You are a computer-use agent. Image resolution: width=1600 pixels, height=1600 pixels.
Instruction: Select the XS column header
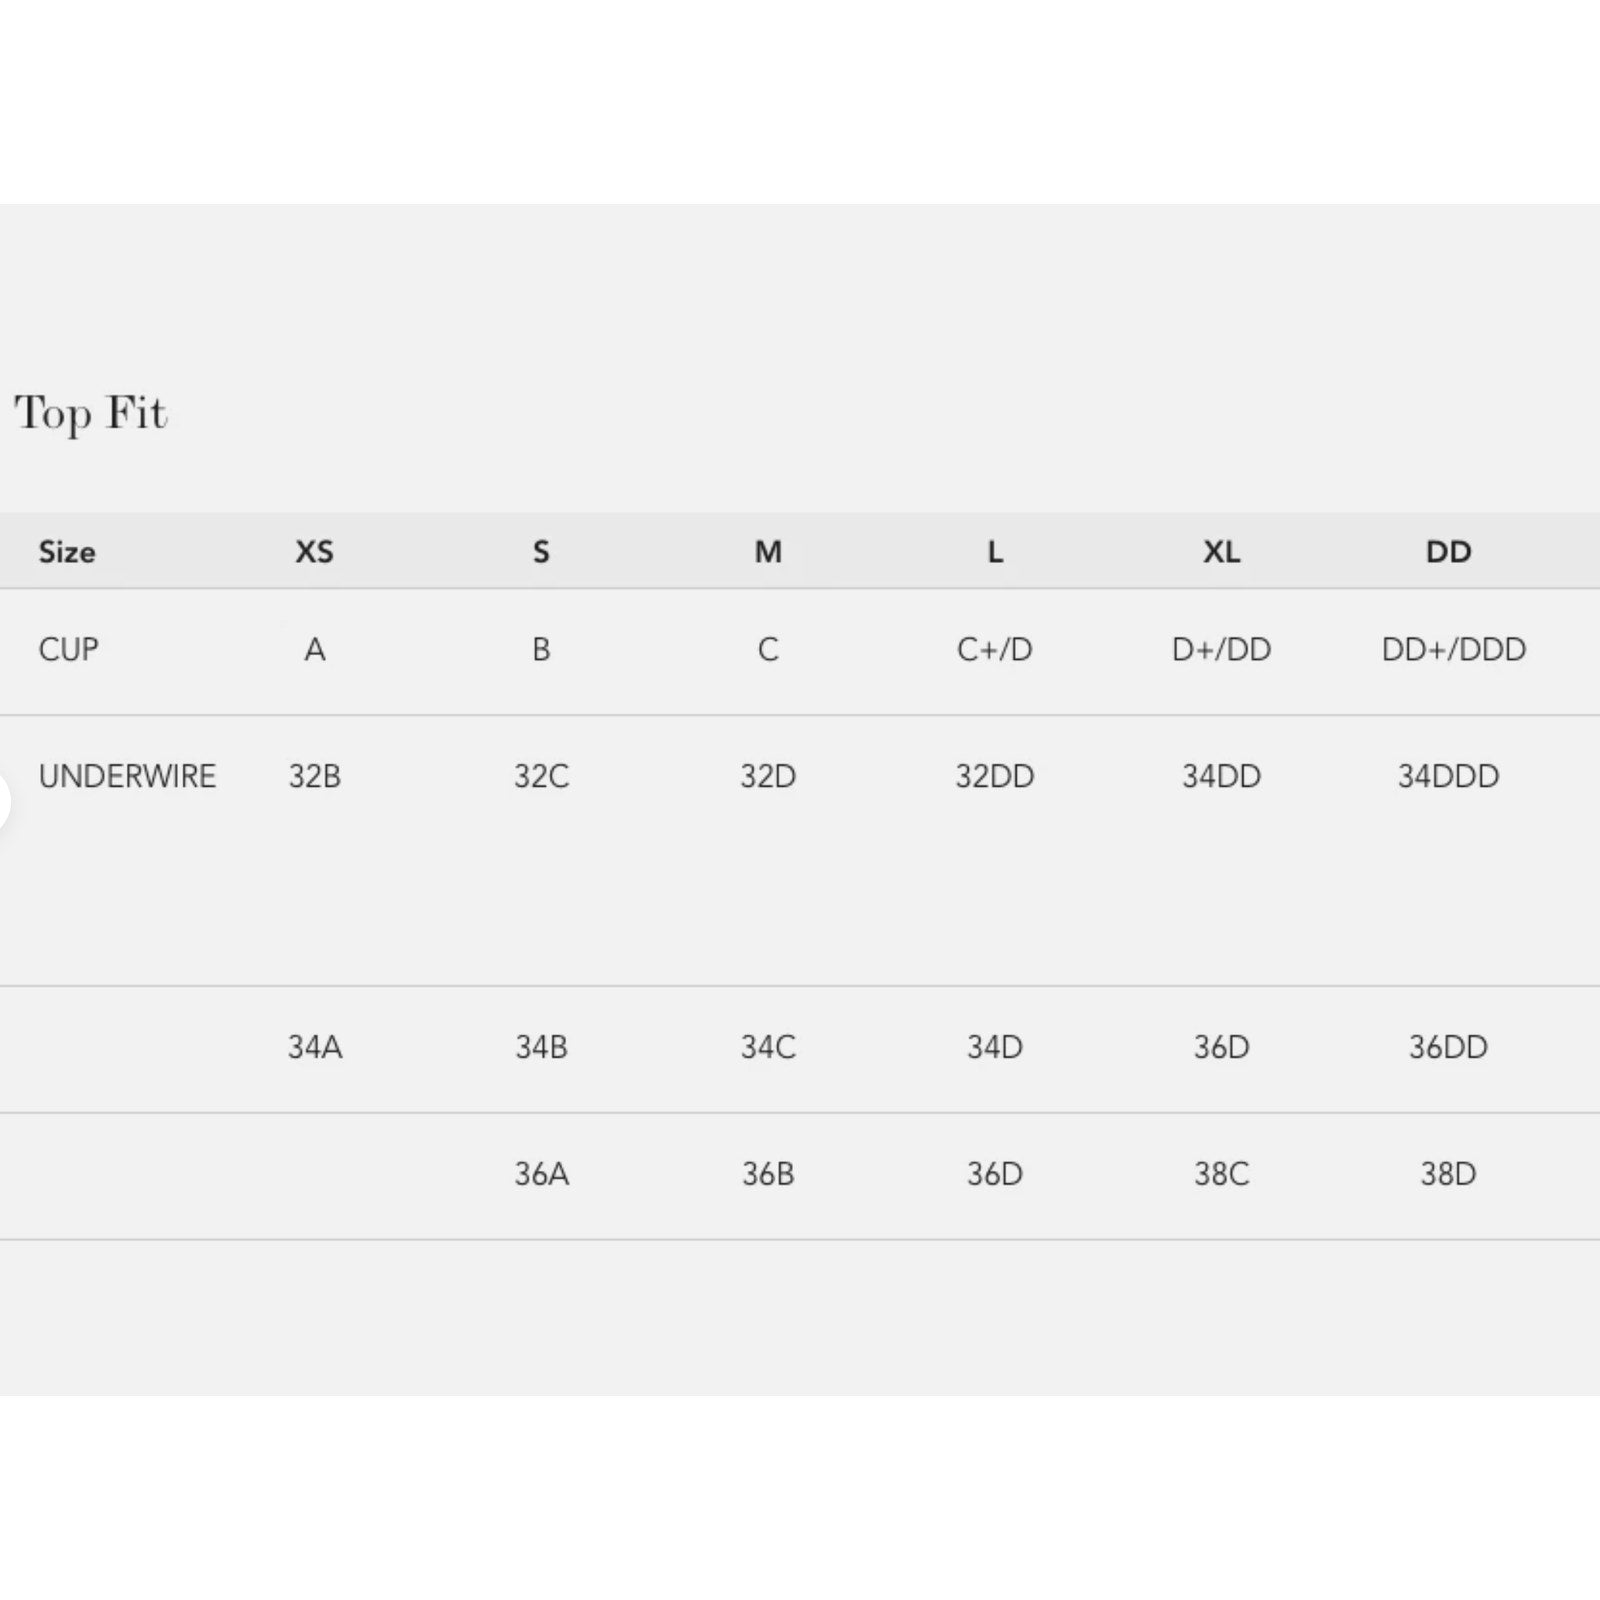314,552
